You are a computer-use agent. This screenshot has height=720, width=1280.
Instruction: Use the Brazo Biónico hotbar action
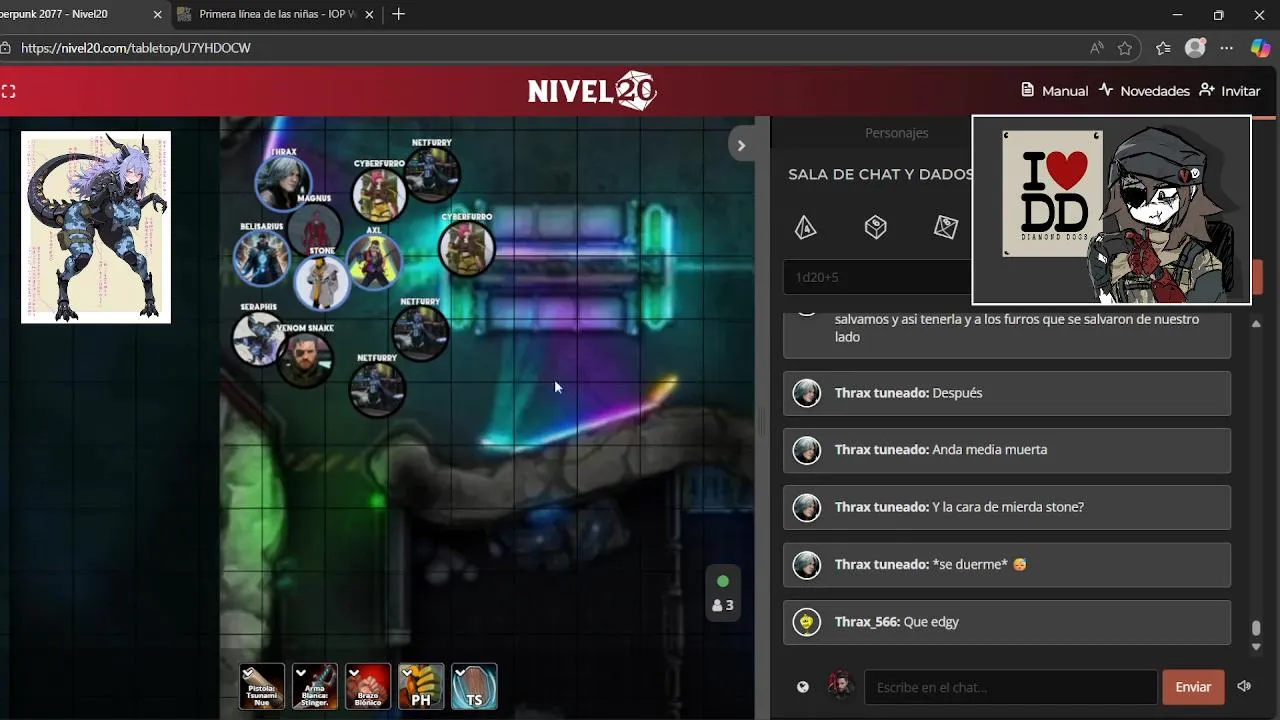tap(368, 687)
